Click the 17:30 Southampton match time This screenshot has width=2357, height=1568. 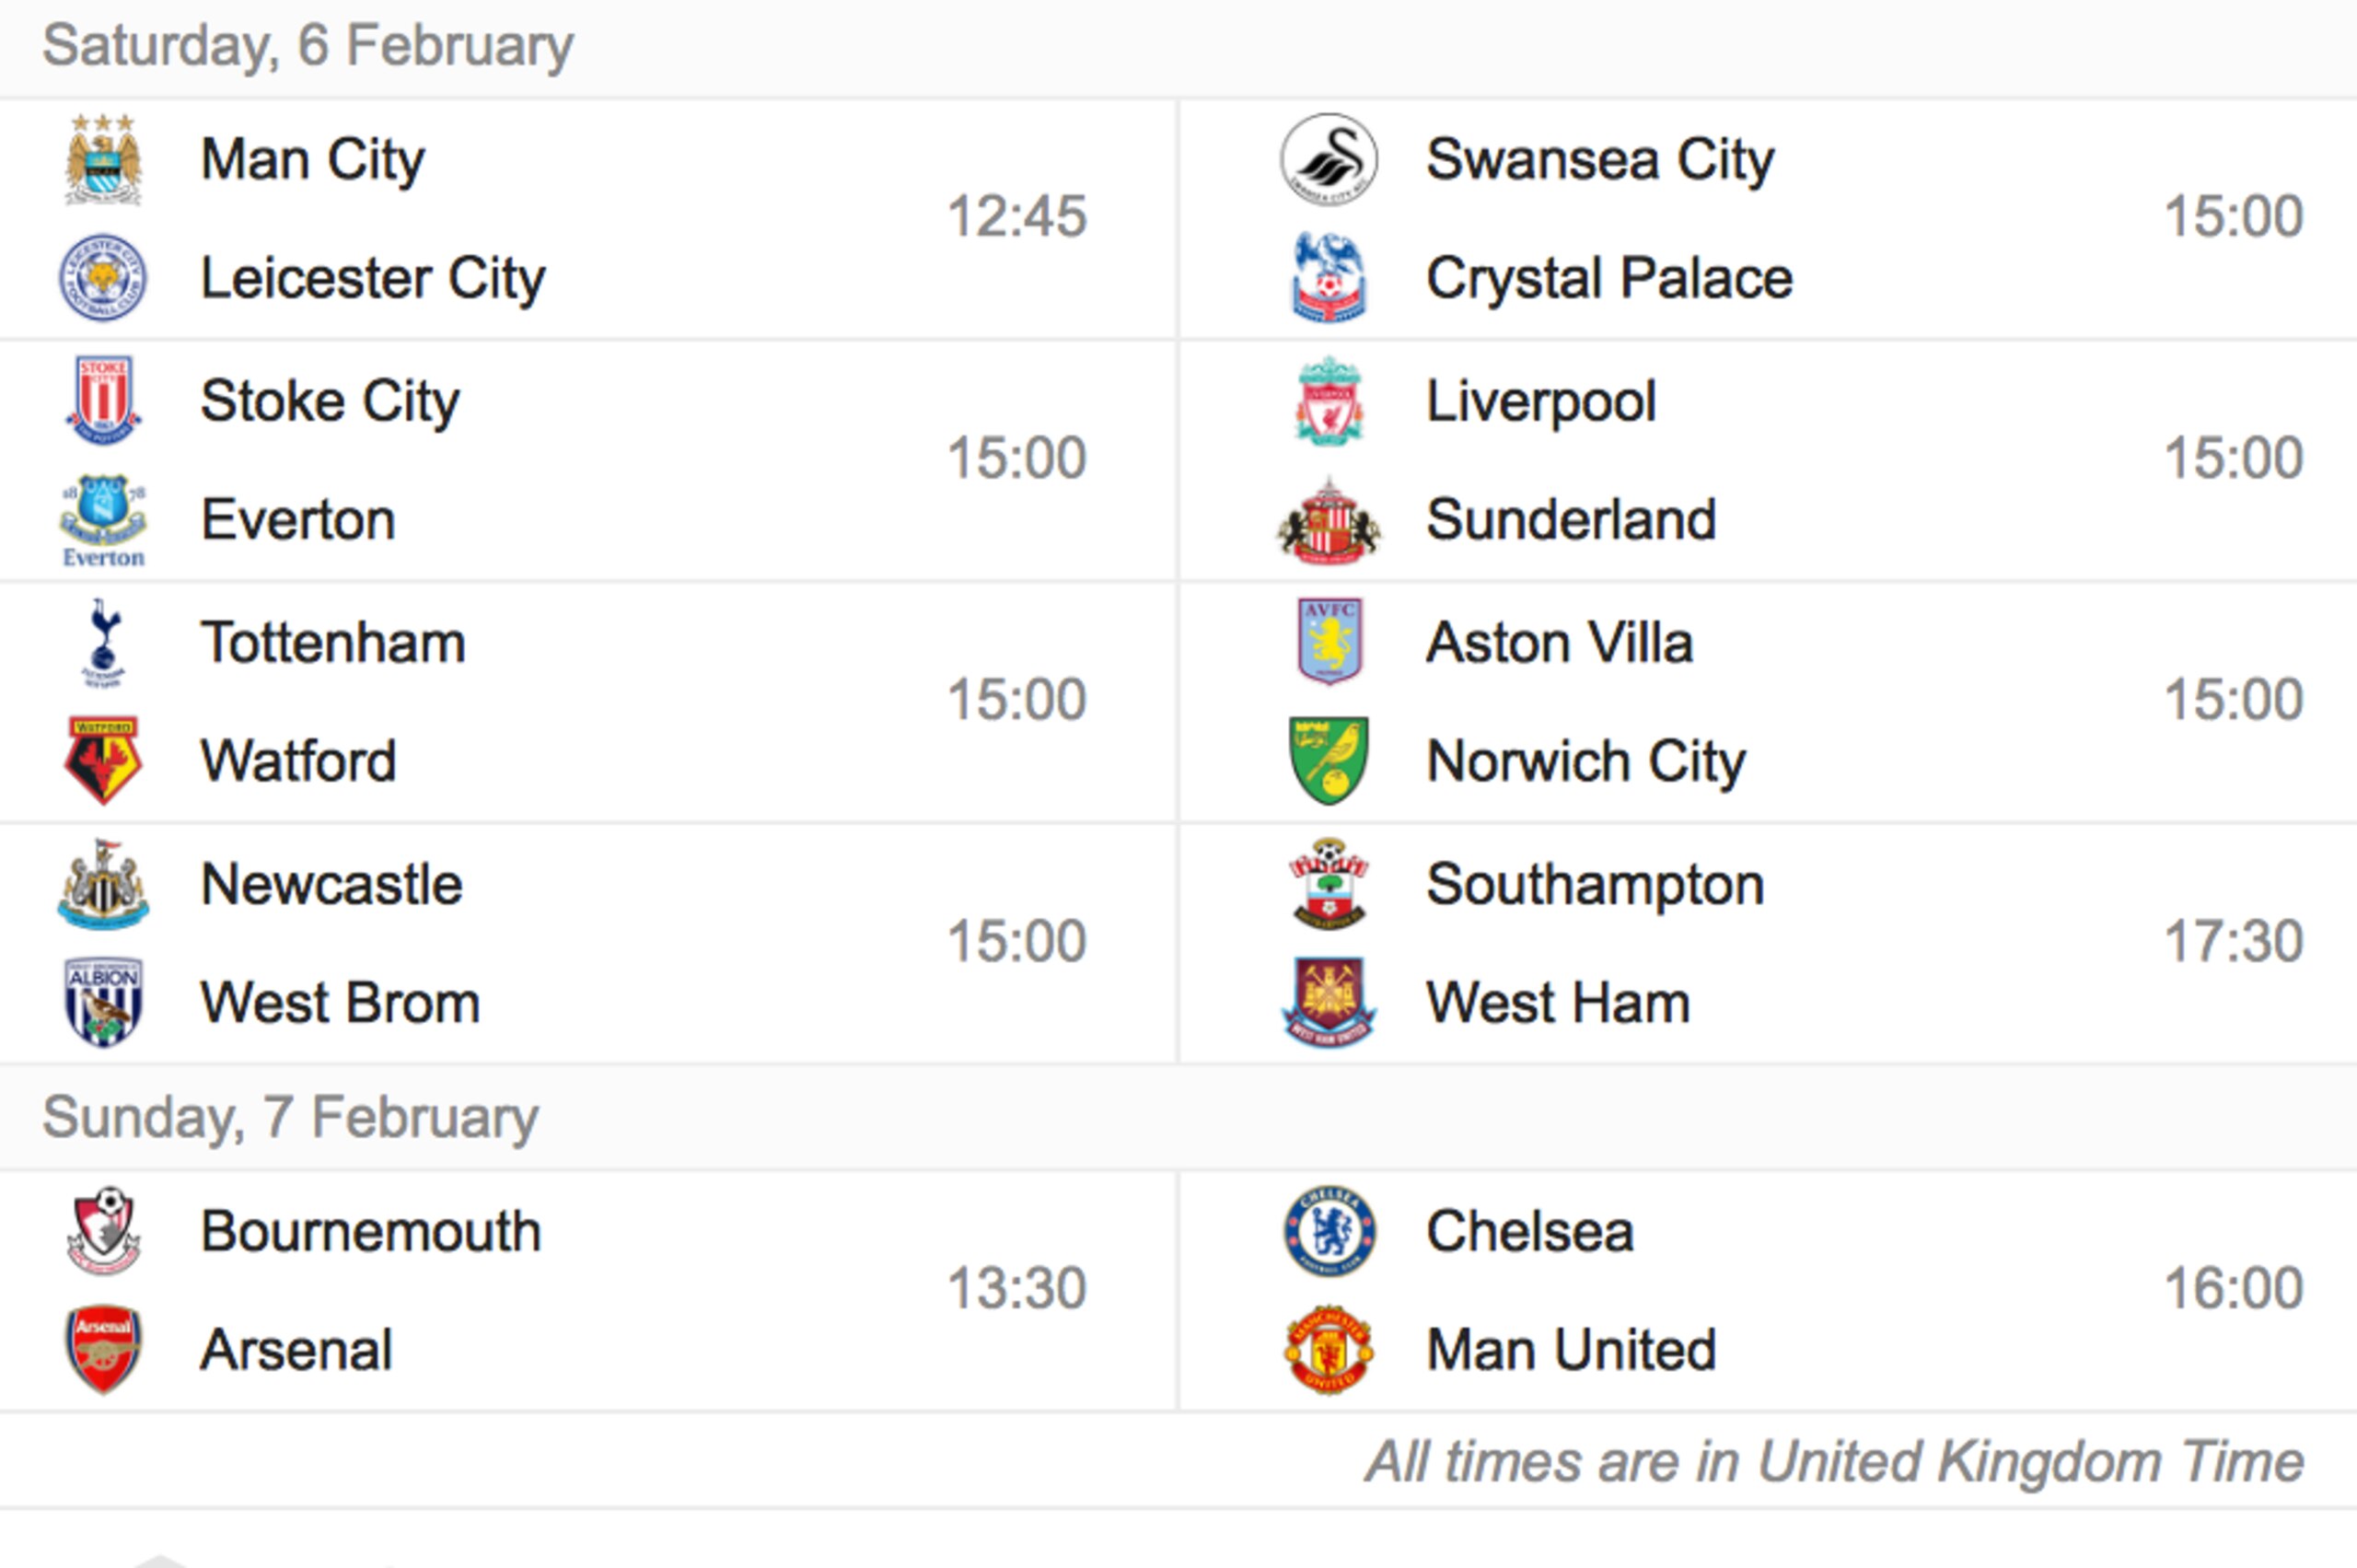[x=2234, y=942]
